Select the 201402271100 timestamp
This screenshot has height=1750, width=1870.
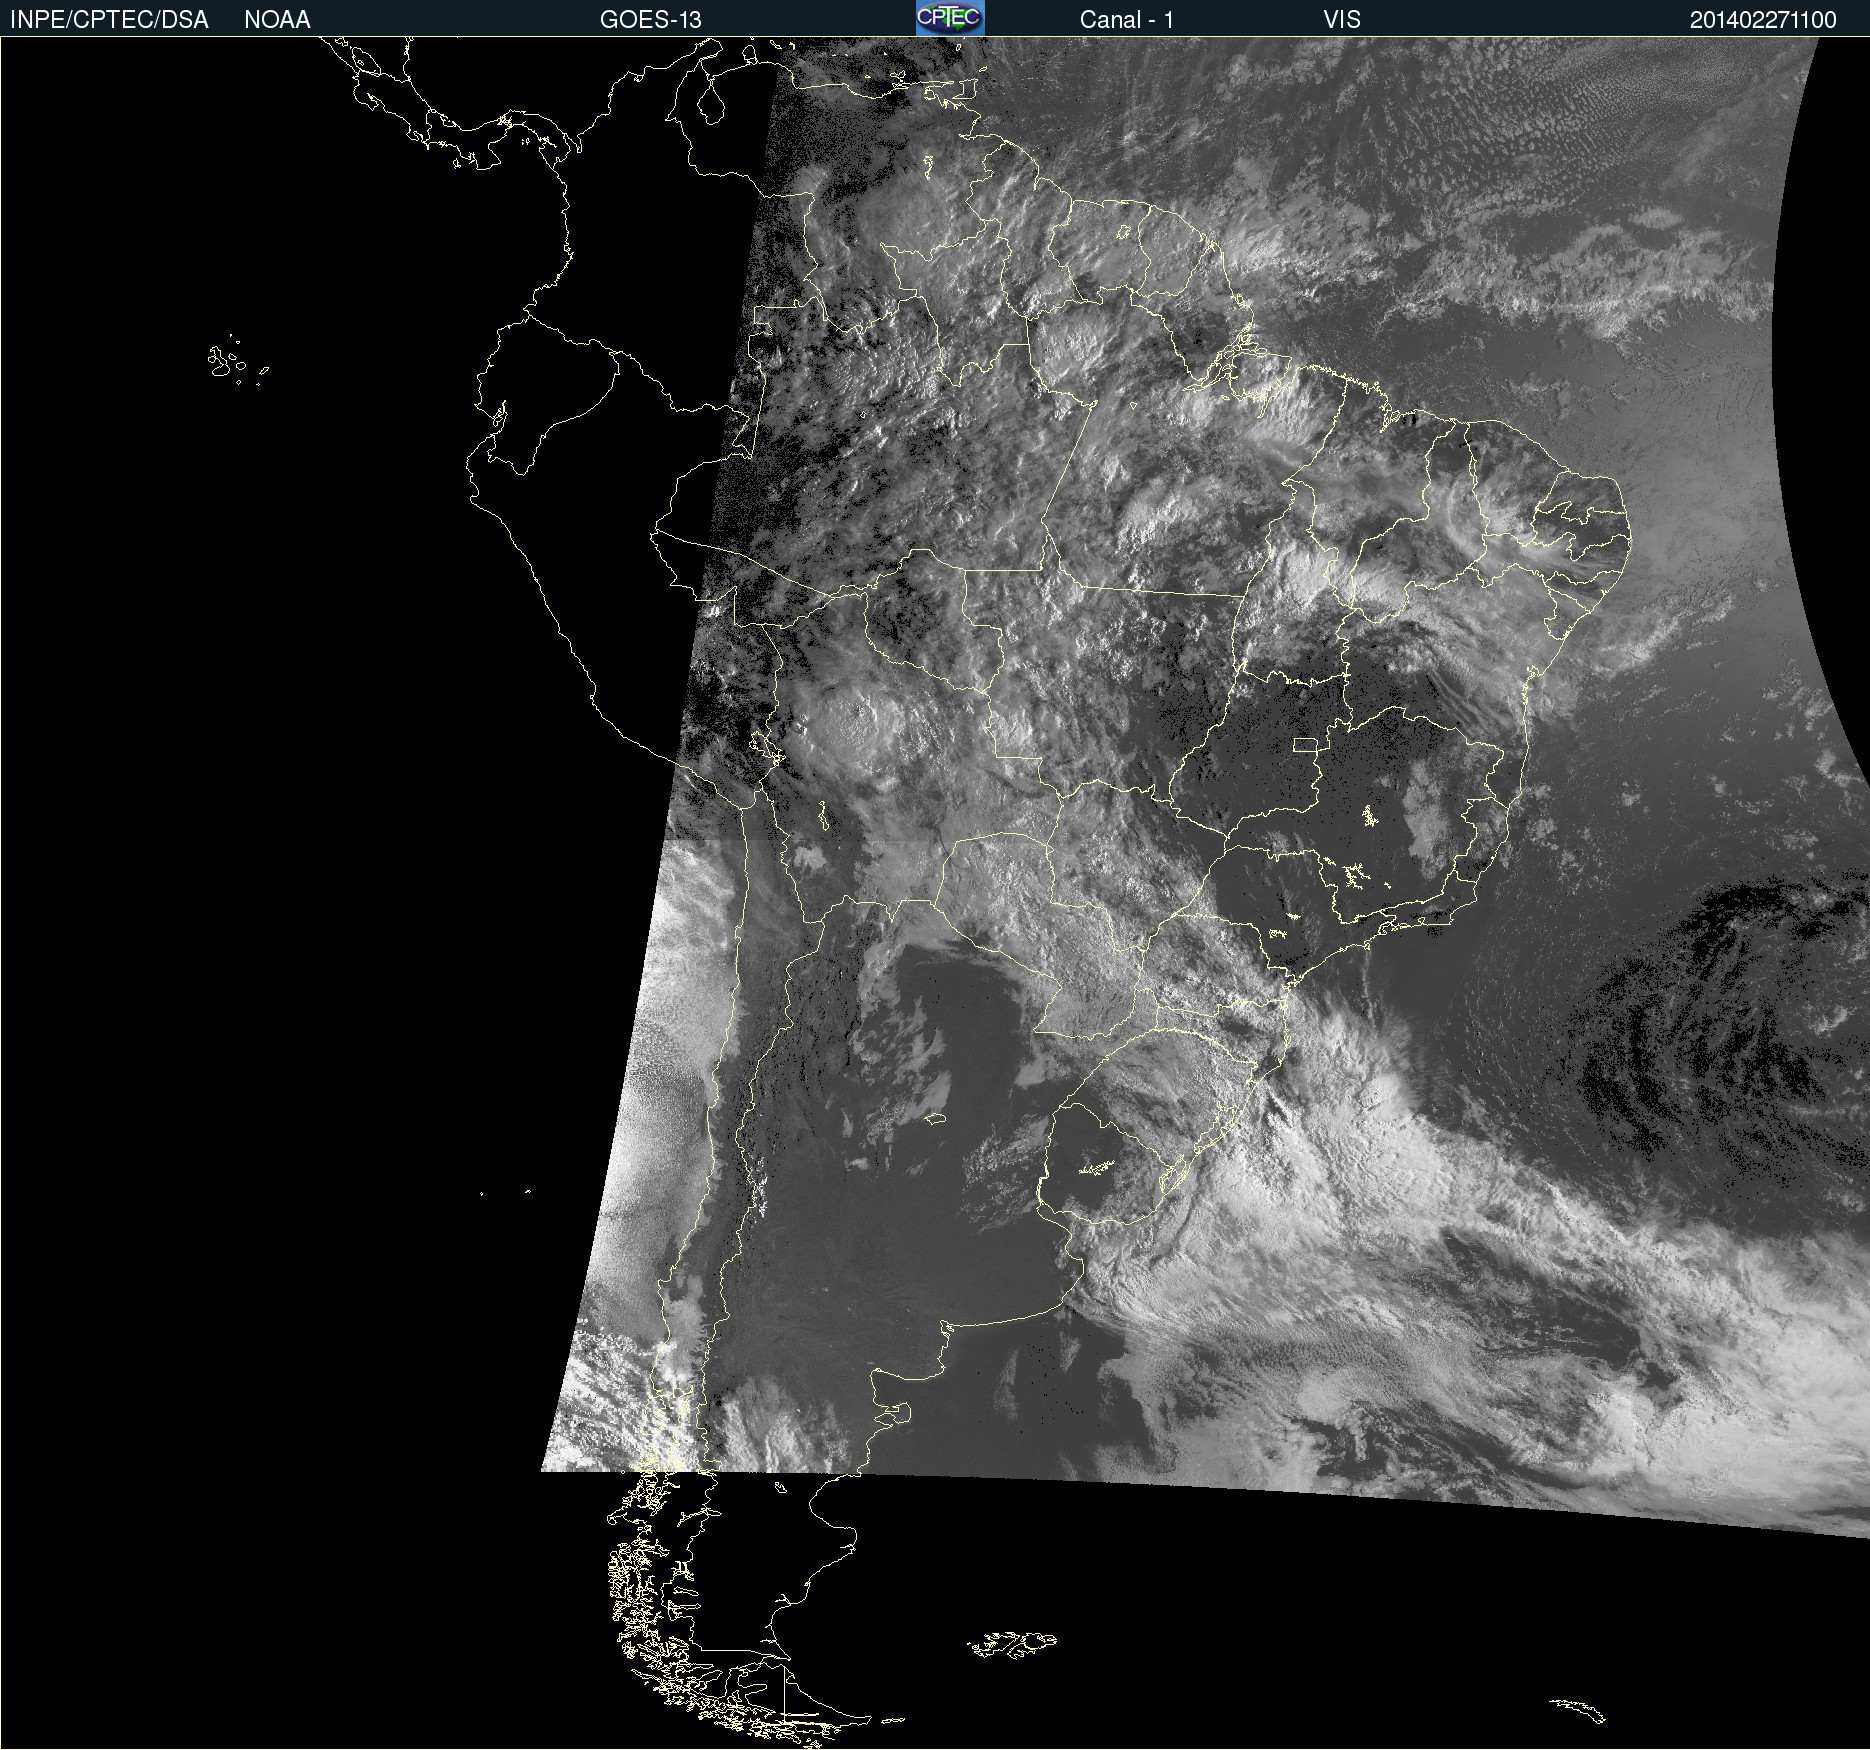1763,20
